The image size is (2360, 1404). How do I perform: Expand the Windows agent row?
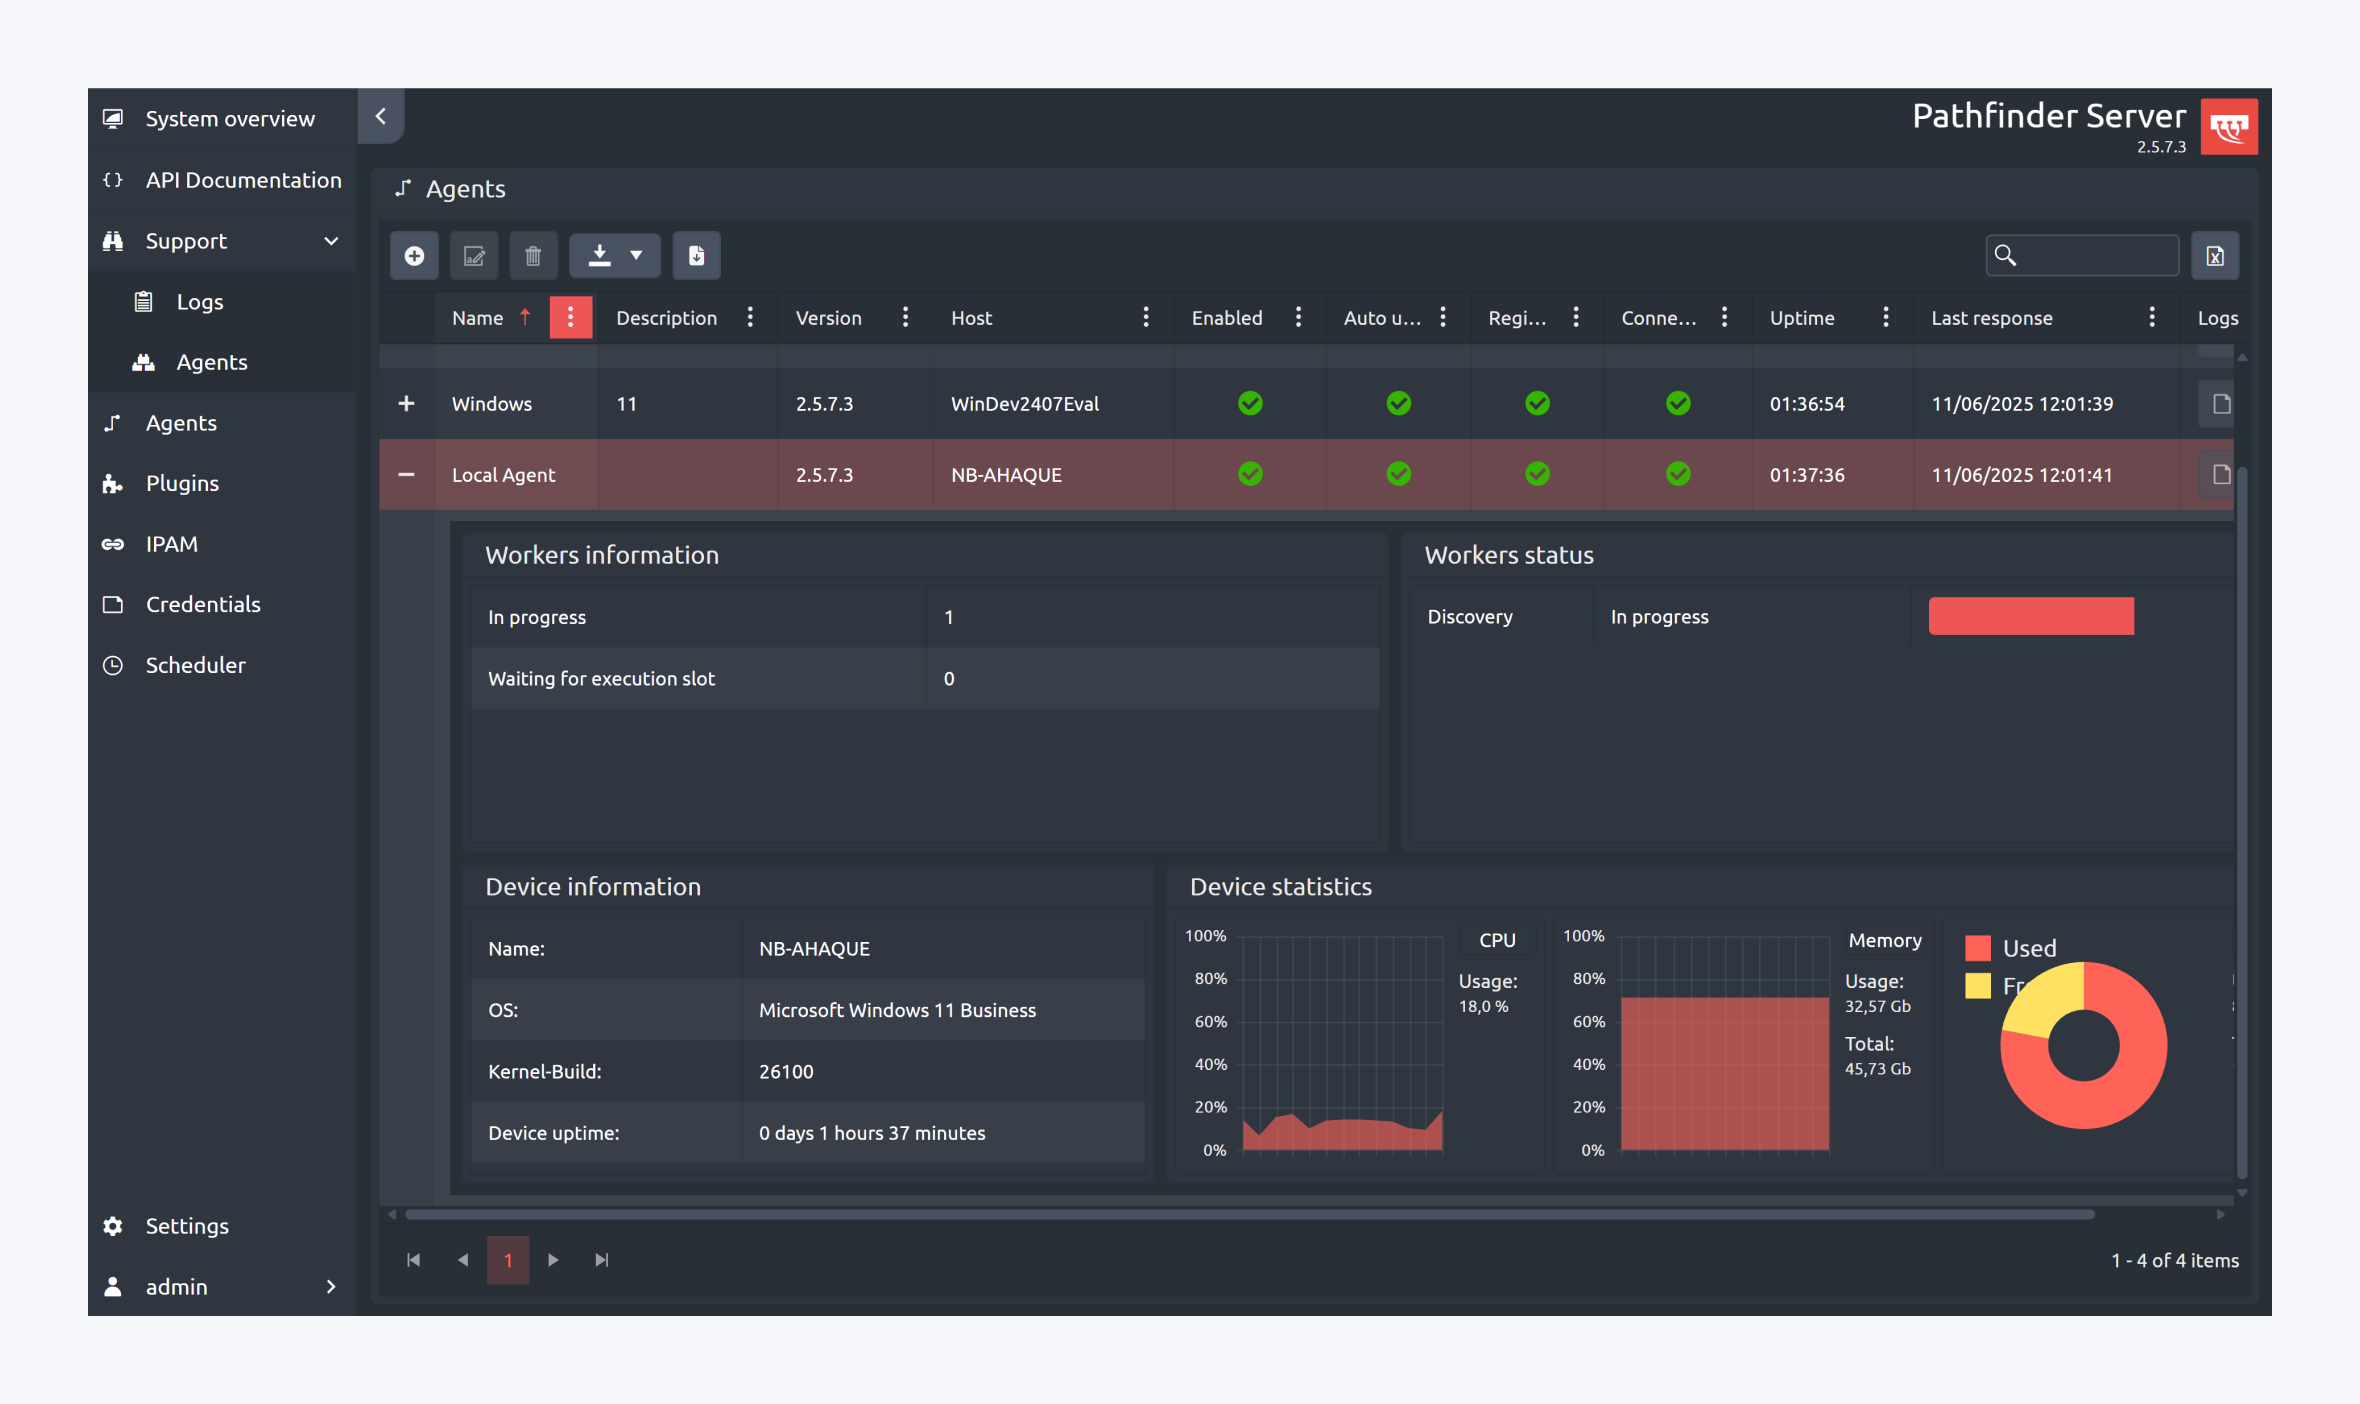(406, 404)
